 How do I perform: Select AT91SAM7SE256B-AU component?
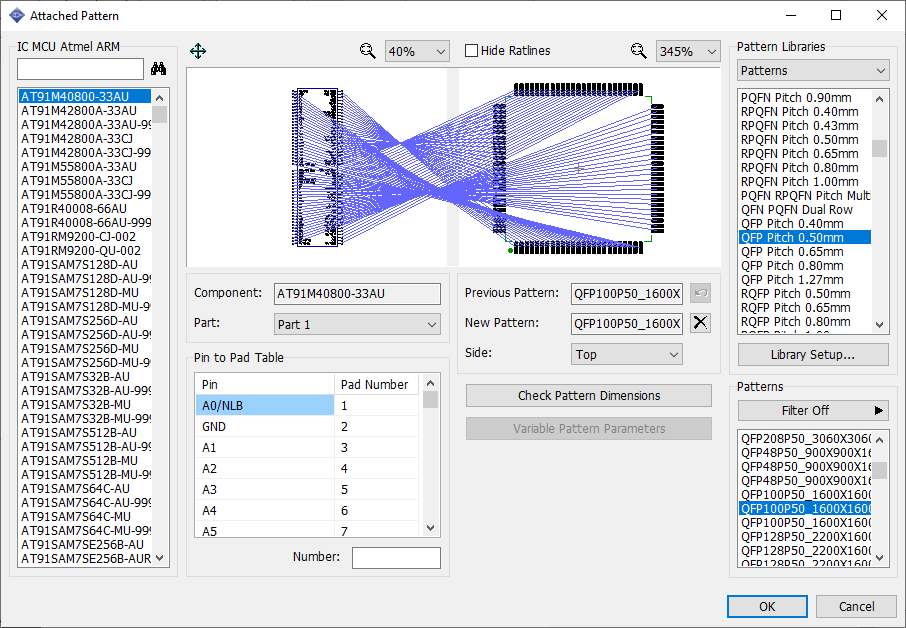85,544
